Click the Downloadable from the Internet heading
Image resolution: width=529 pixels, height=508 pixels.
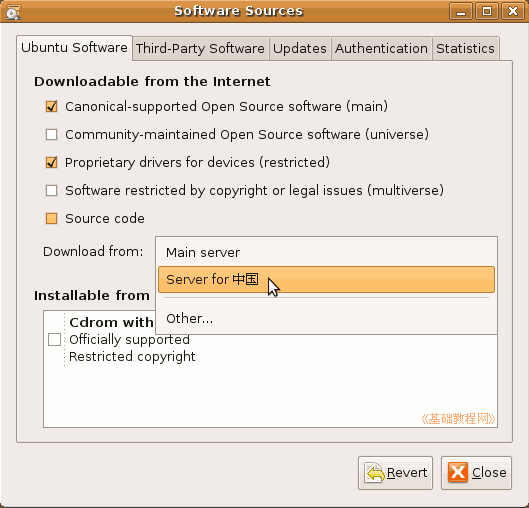[152, 82]
